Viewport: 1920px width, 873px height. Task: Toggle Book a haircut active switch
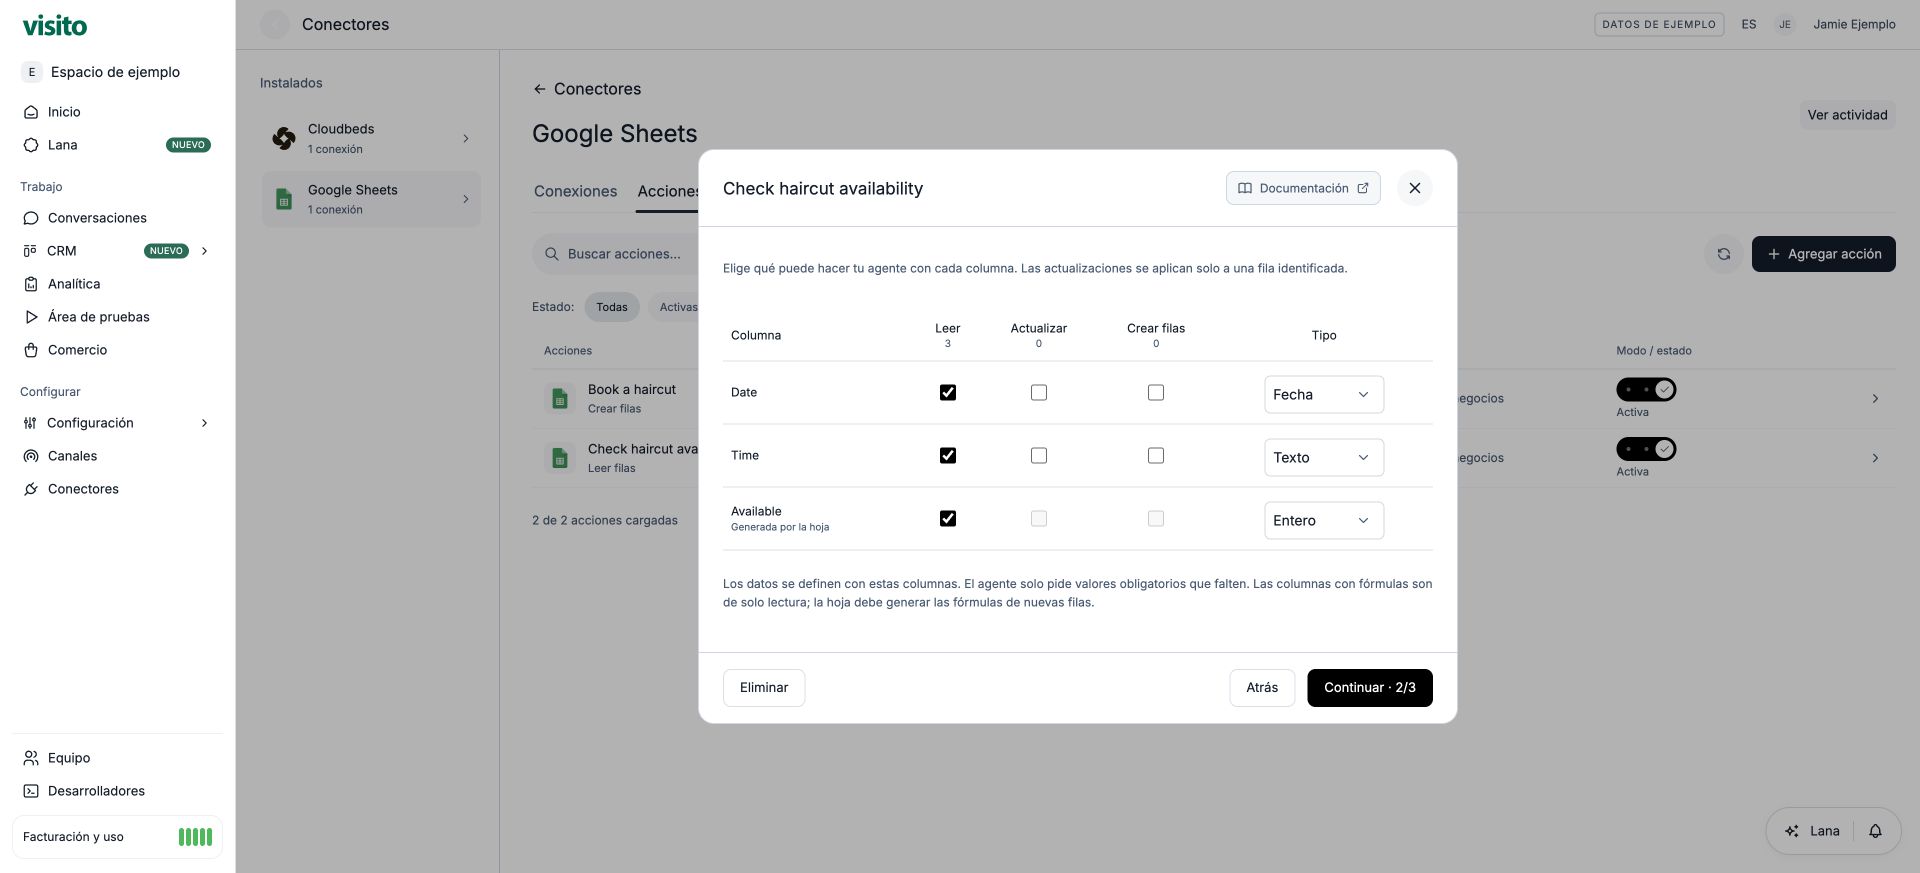pos(1646,389)
